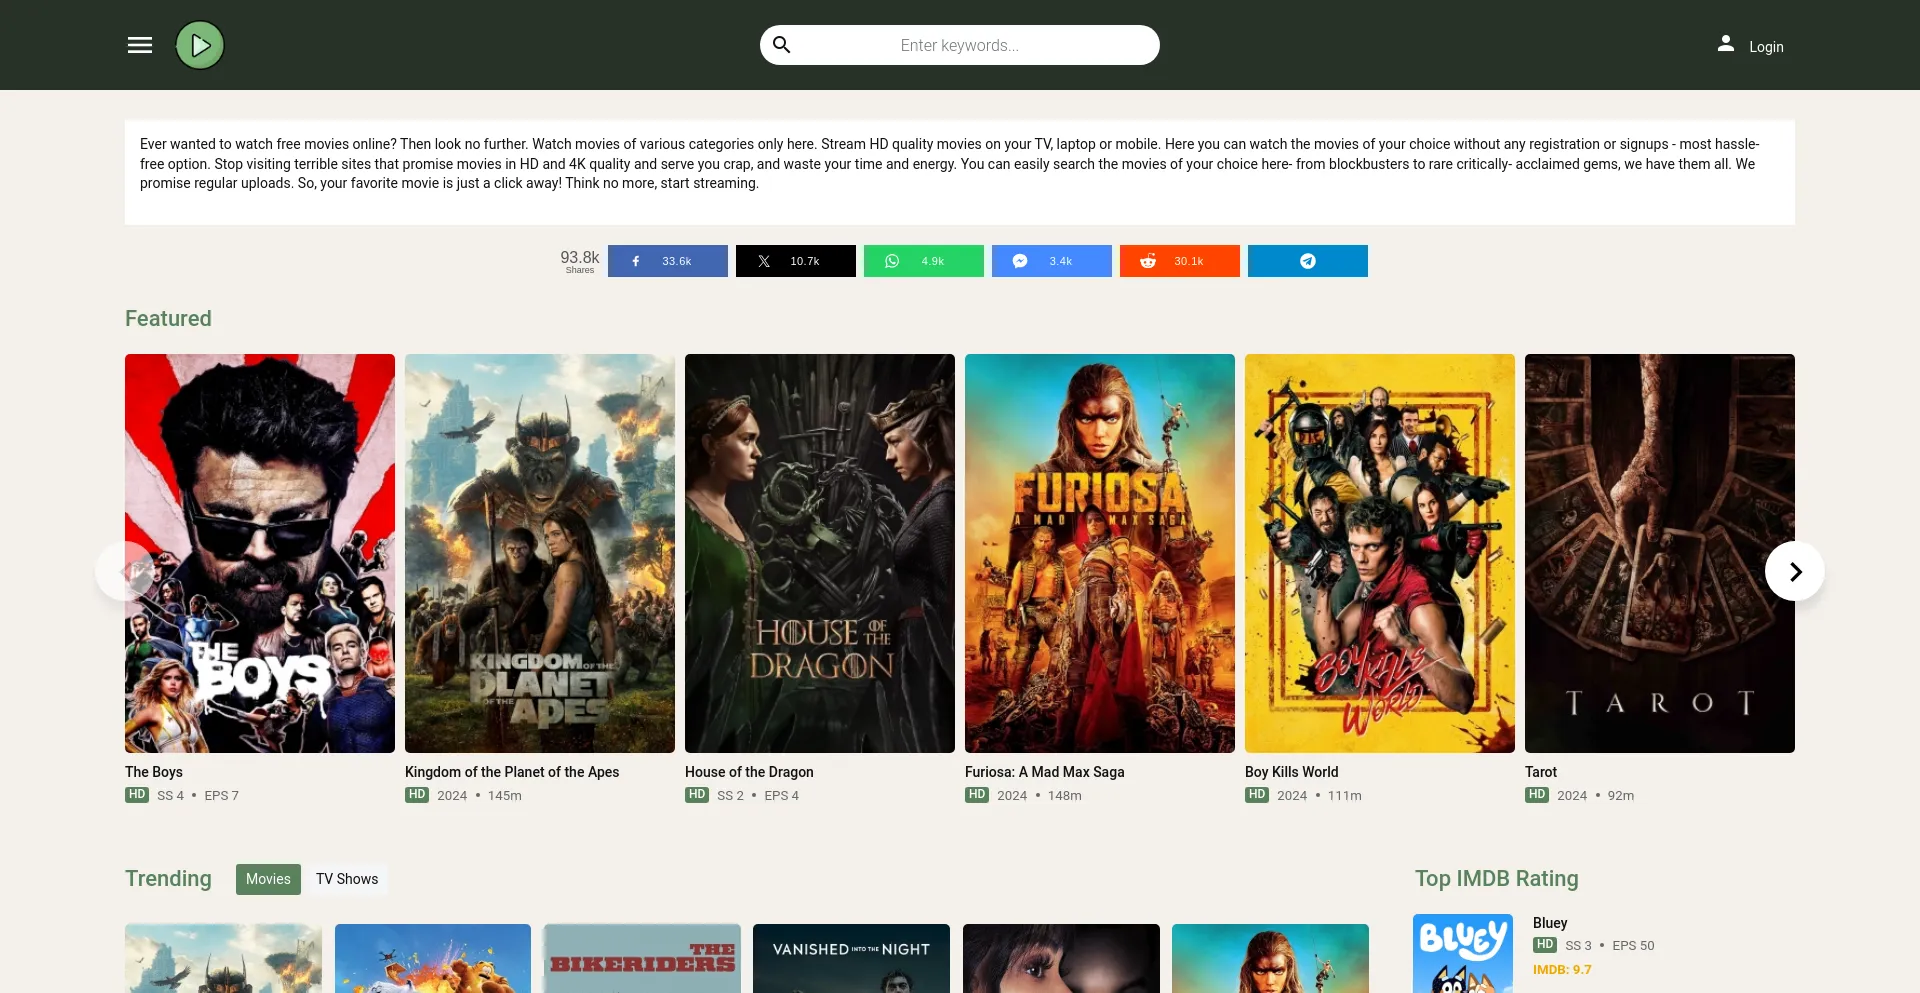The image size is (1920, 993).
Task: Click Boy Kills World title link
Action: tap(1292, 772)
